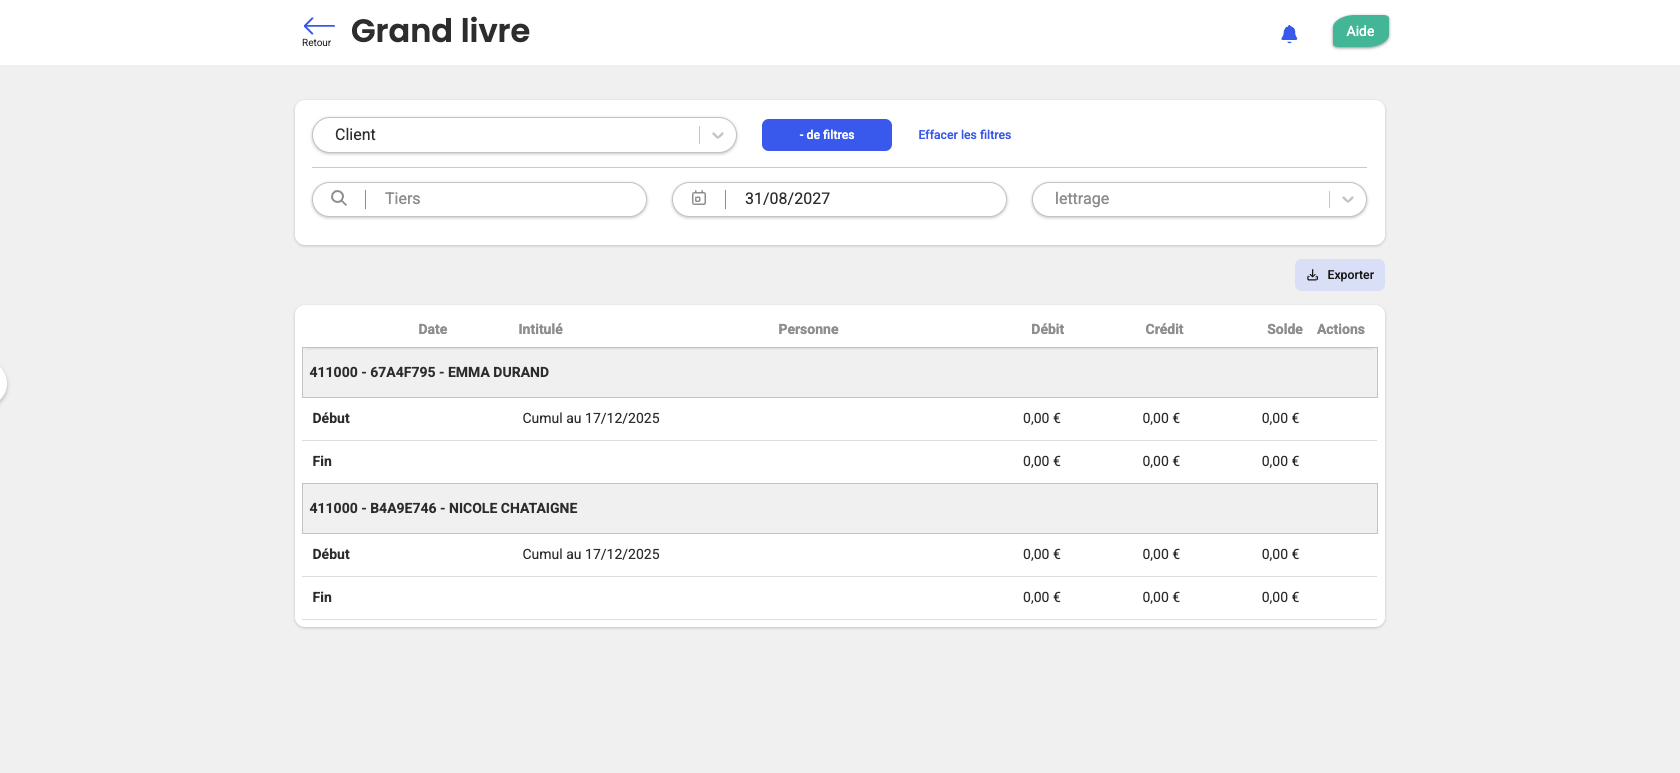Screen dimensions: 1680x773
Task: Expand the Client dropdown chevron
Action: pos(717,135)
